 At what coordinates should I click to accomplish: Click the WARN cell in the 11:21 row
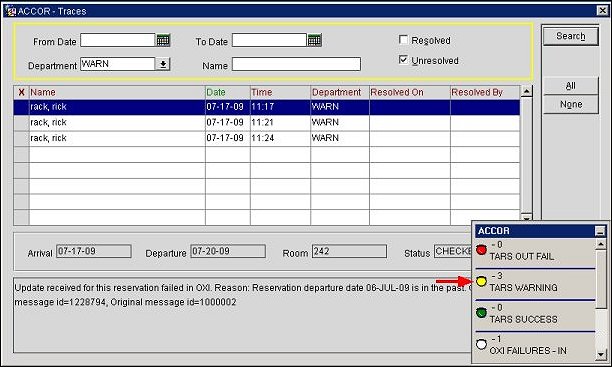tap(340, 123)
